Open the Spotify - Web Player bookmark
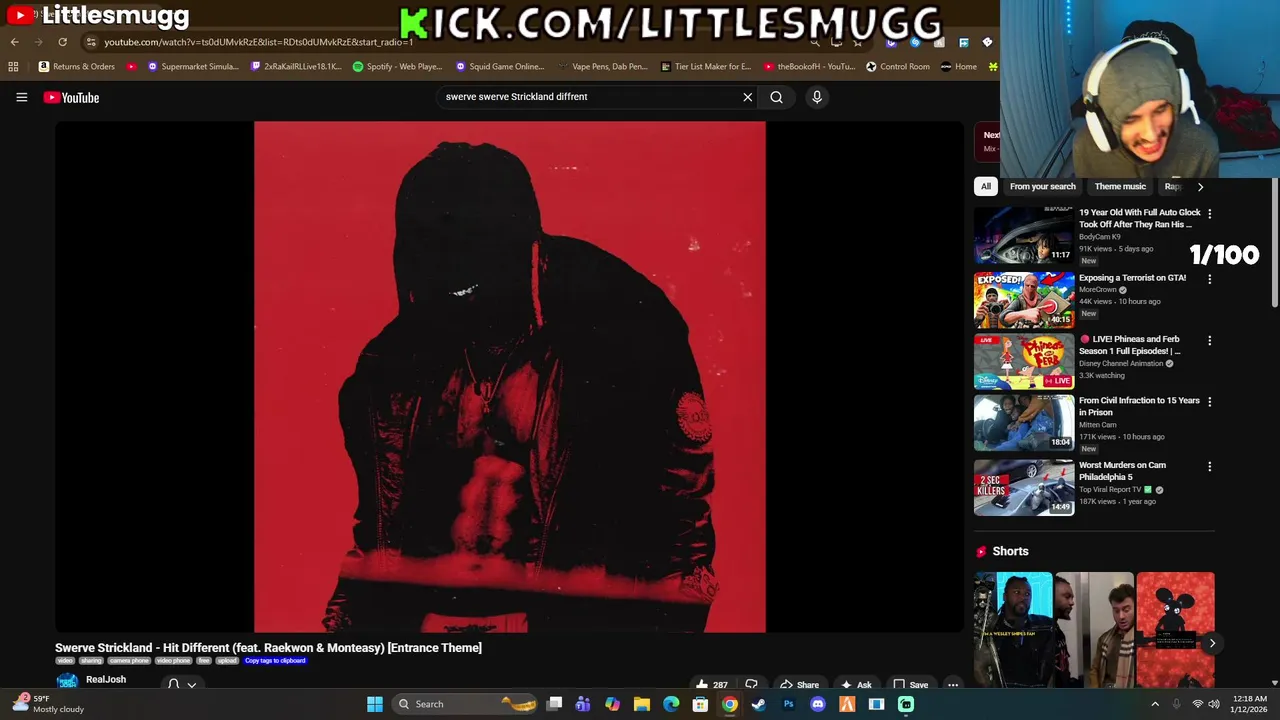Image resolution: width=1280 pixels, height=720 pixels. click(x=397, y=67)
